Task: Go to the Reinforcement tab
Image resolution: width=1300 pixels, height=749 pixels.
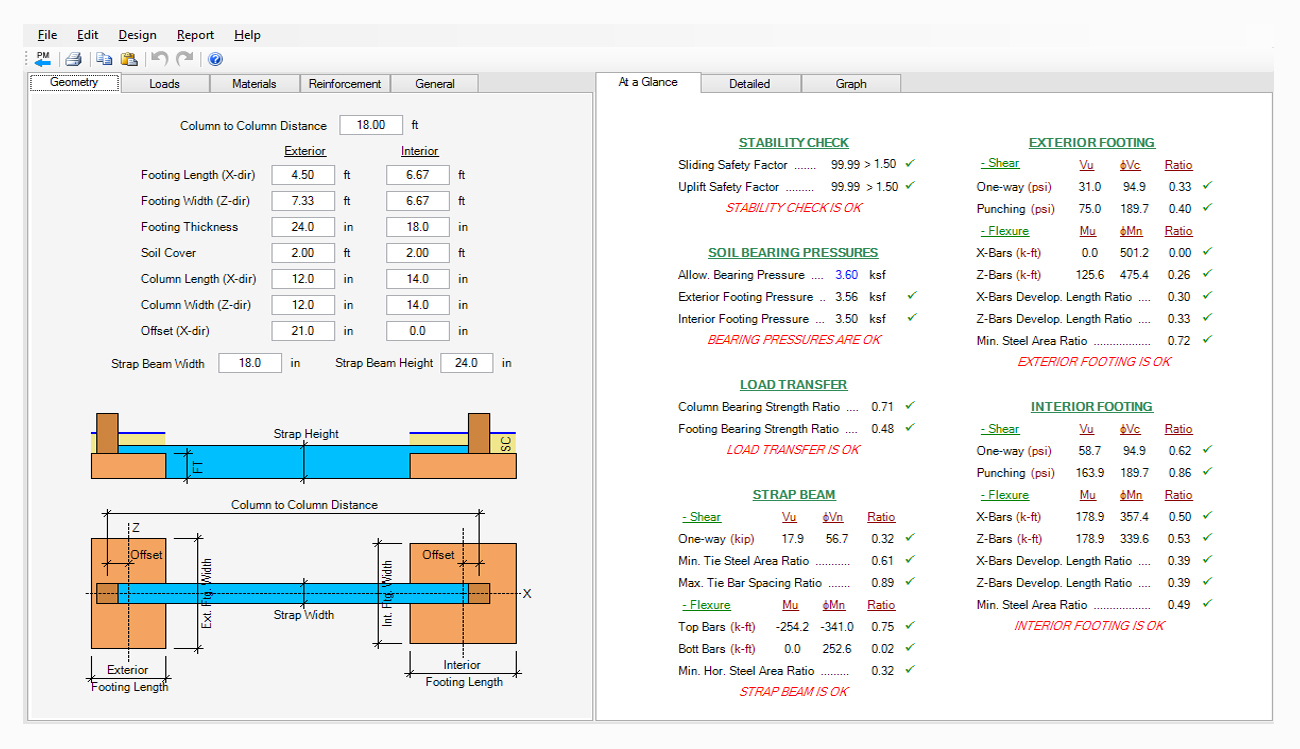Action: pyautogui.click(x=344, y=84)
